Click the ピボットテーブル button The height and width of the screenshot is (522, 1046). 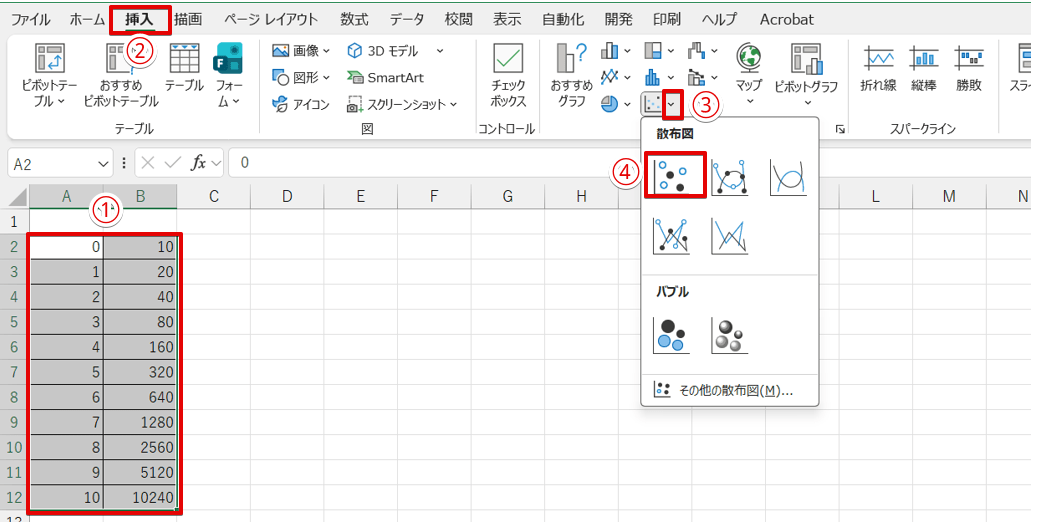(x=49, y=76)
